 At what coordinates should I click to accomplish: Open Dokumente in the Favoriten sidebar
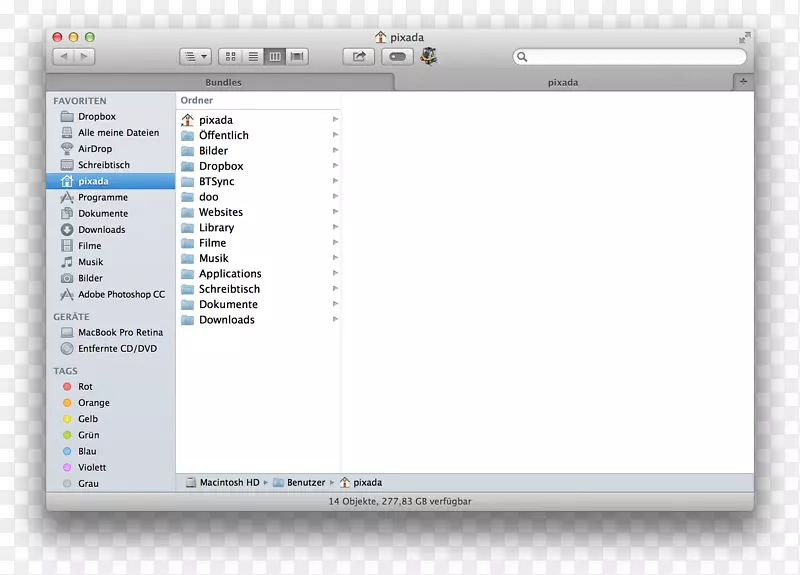(110, 213)
